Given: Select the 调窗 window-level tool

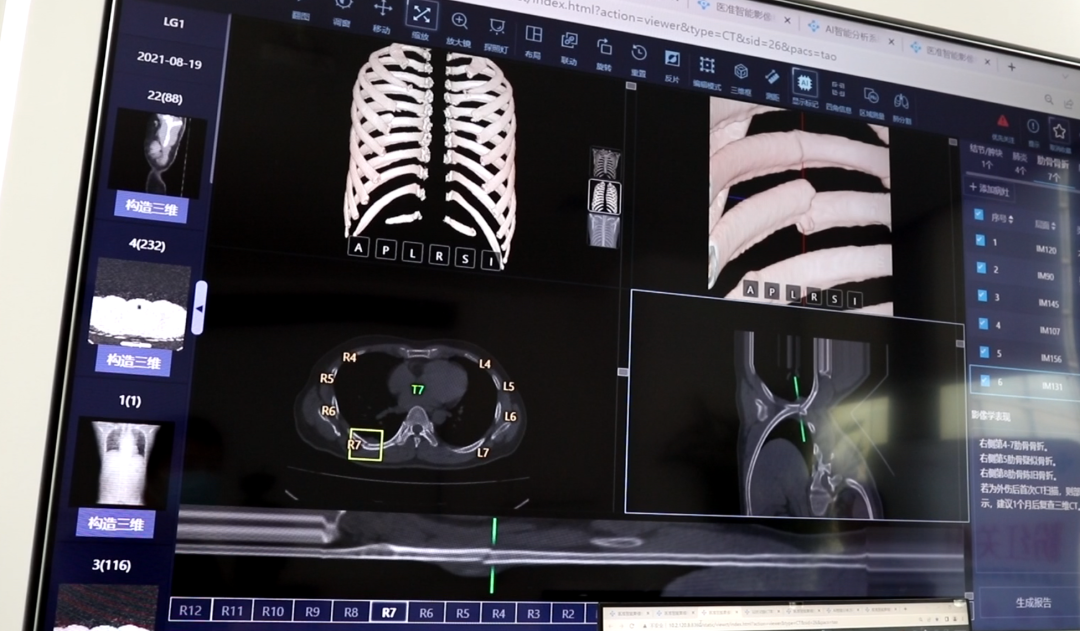Looking at the screenshot, I should [342, 10].
